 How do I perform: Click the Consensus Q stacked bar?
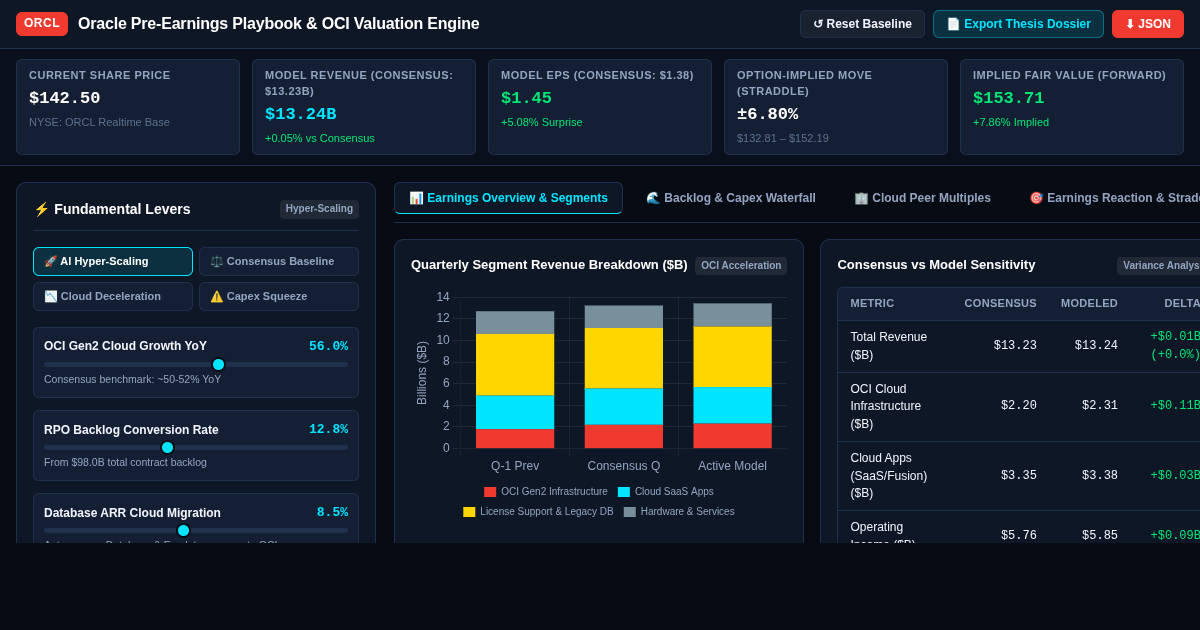(x=624, y=377)
